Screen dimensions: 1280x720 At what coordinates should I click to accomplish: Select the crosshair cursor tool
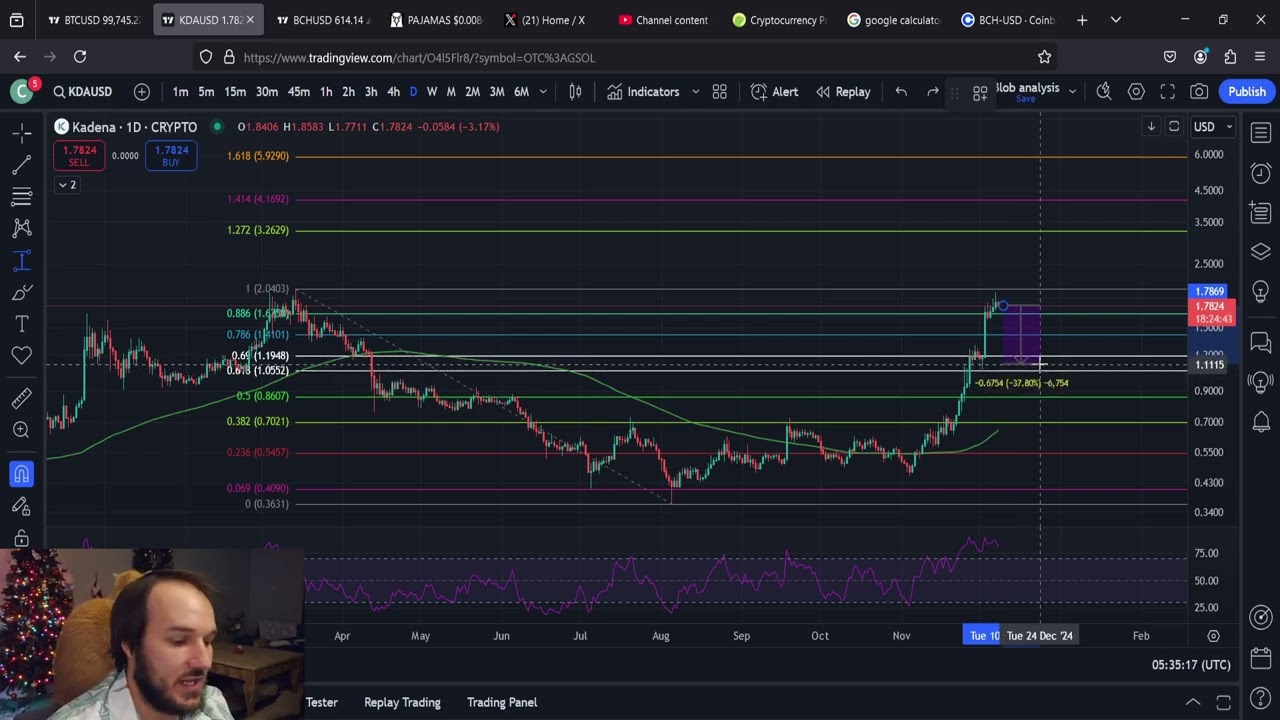coord(22,132)
